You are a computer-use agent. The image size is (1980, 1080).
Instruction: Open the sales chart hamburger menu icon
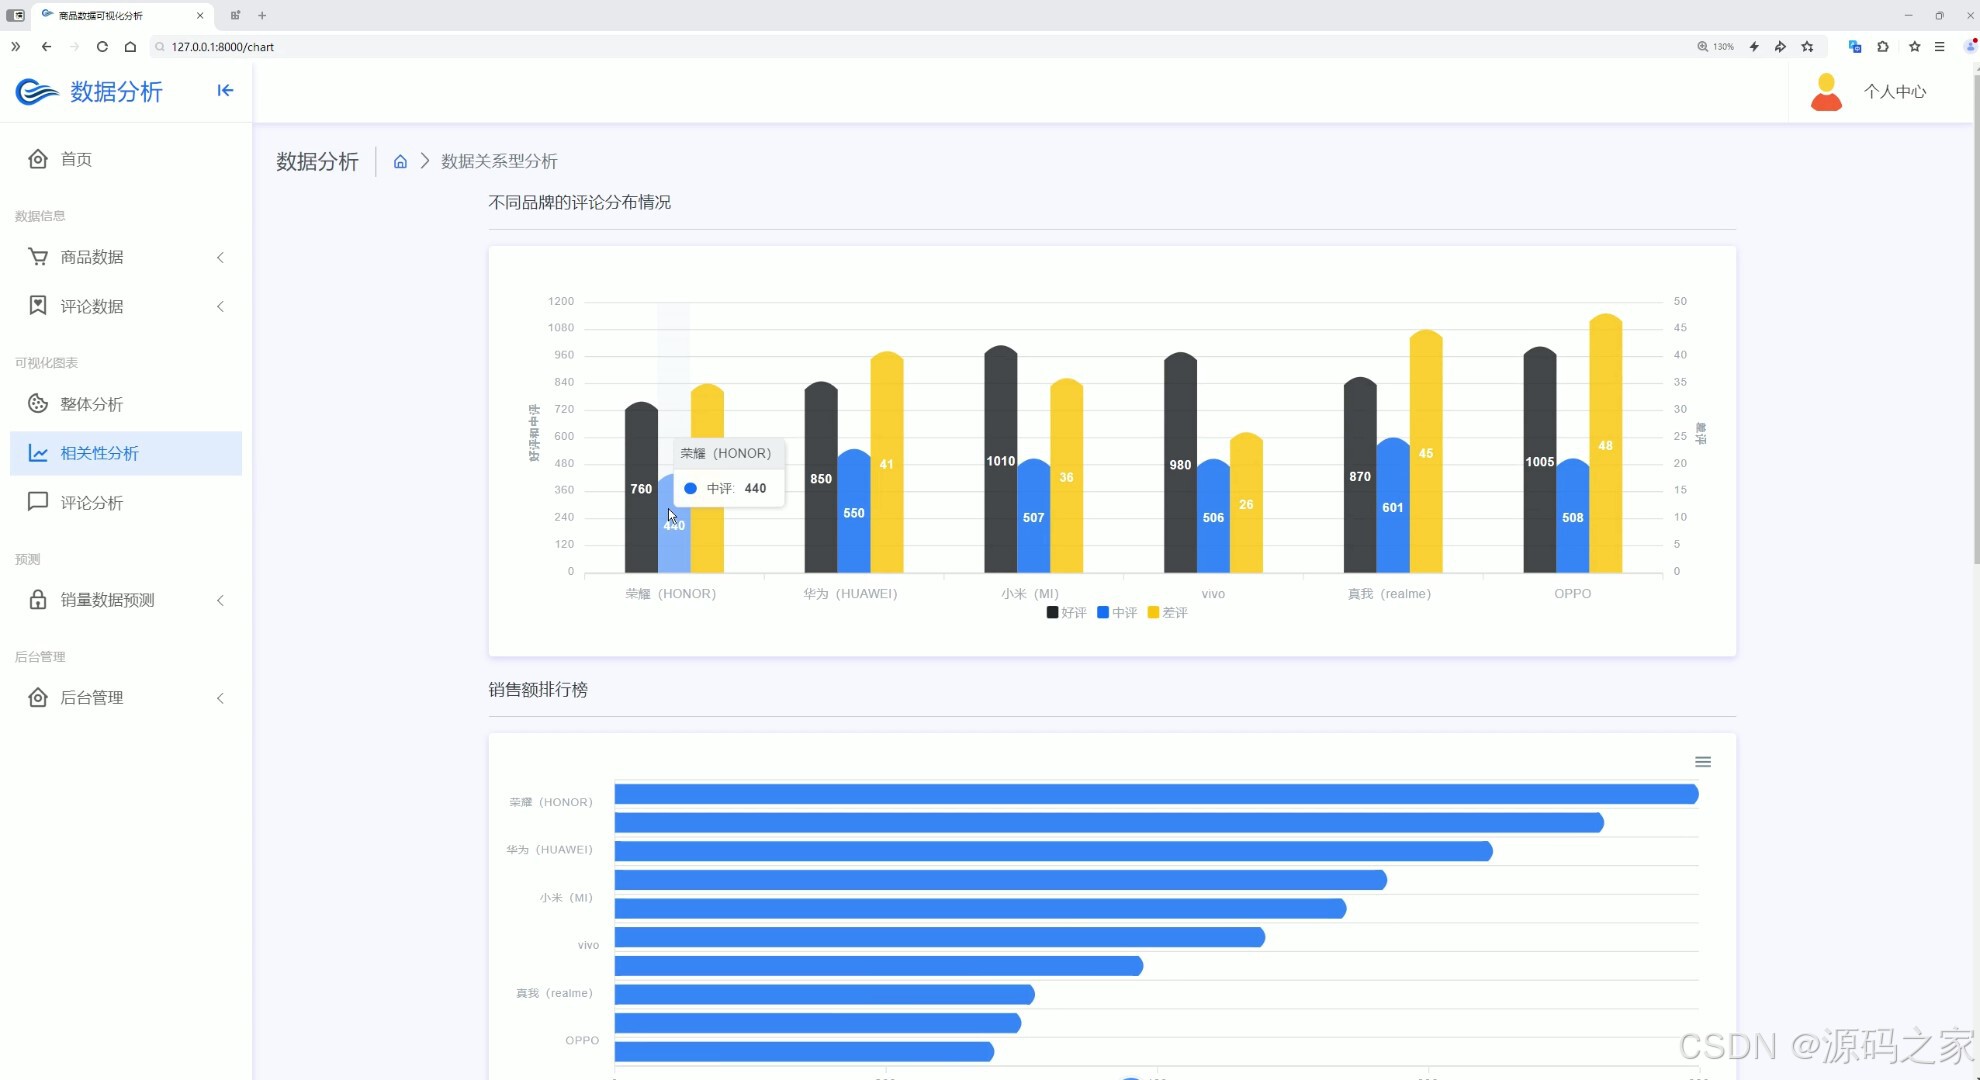[1703, 762]
